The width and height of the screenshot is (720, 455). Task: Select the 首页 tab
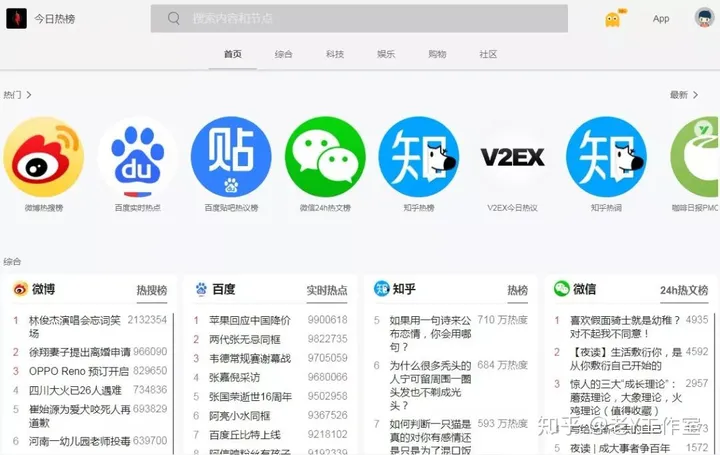[232, 54]
